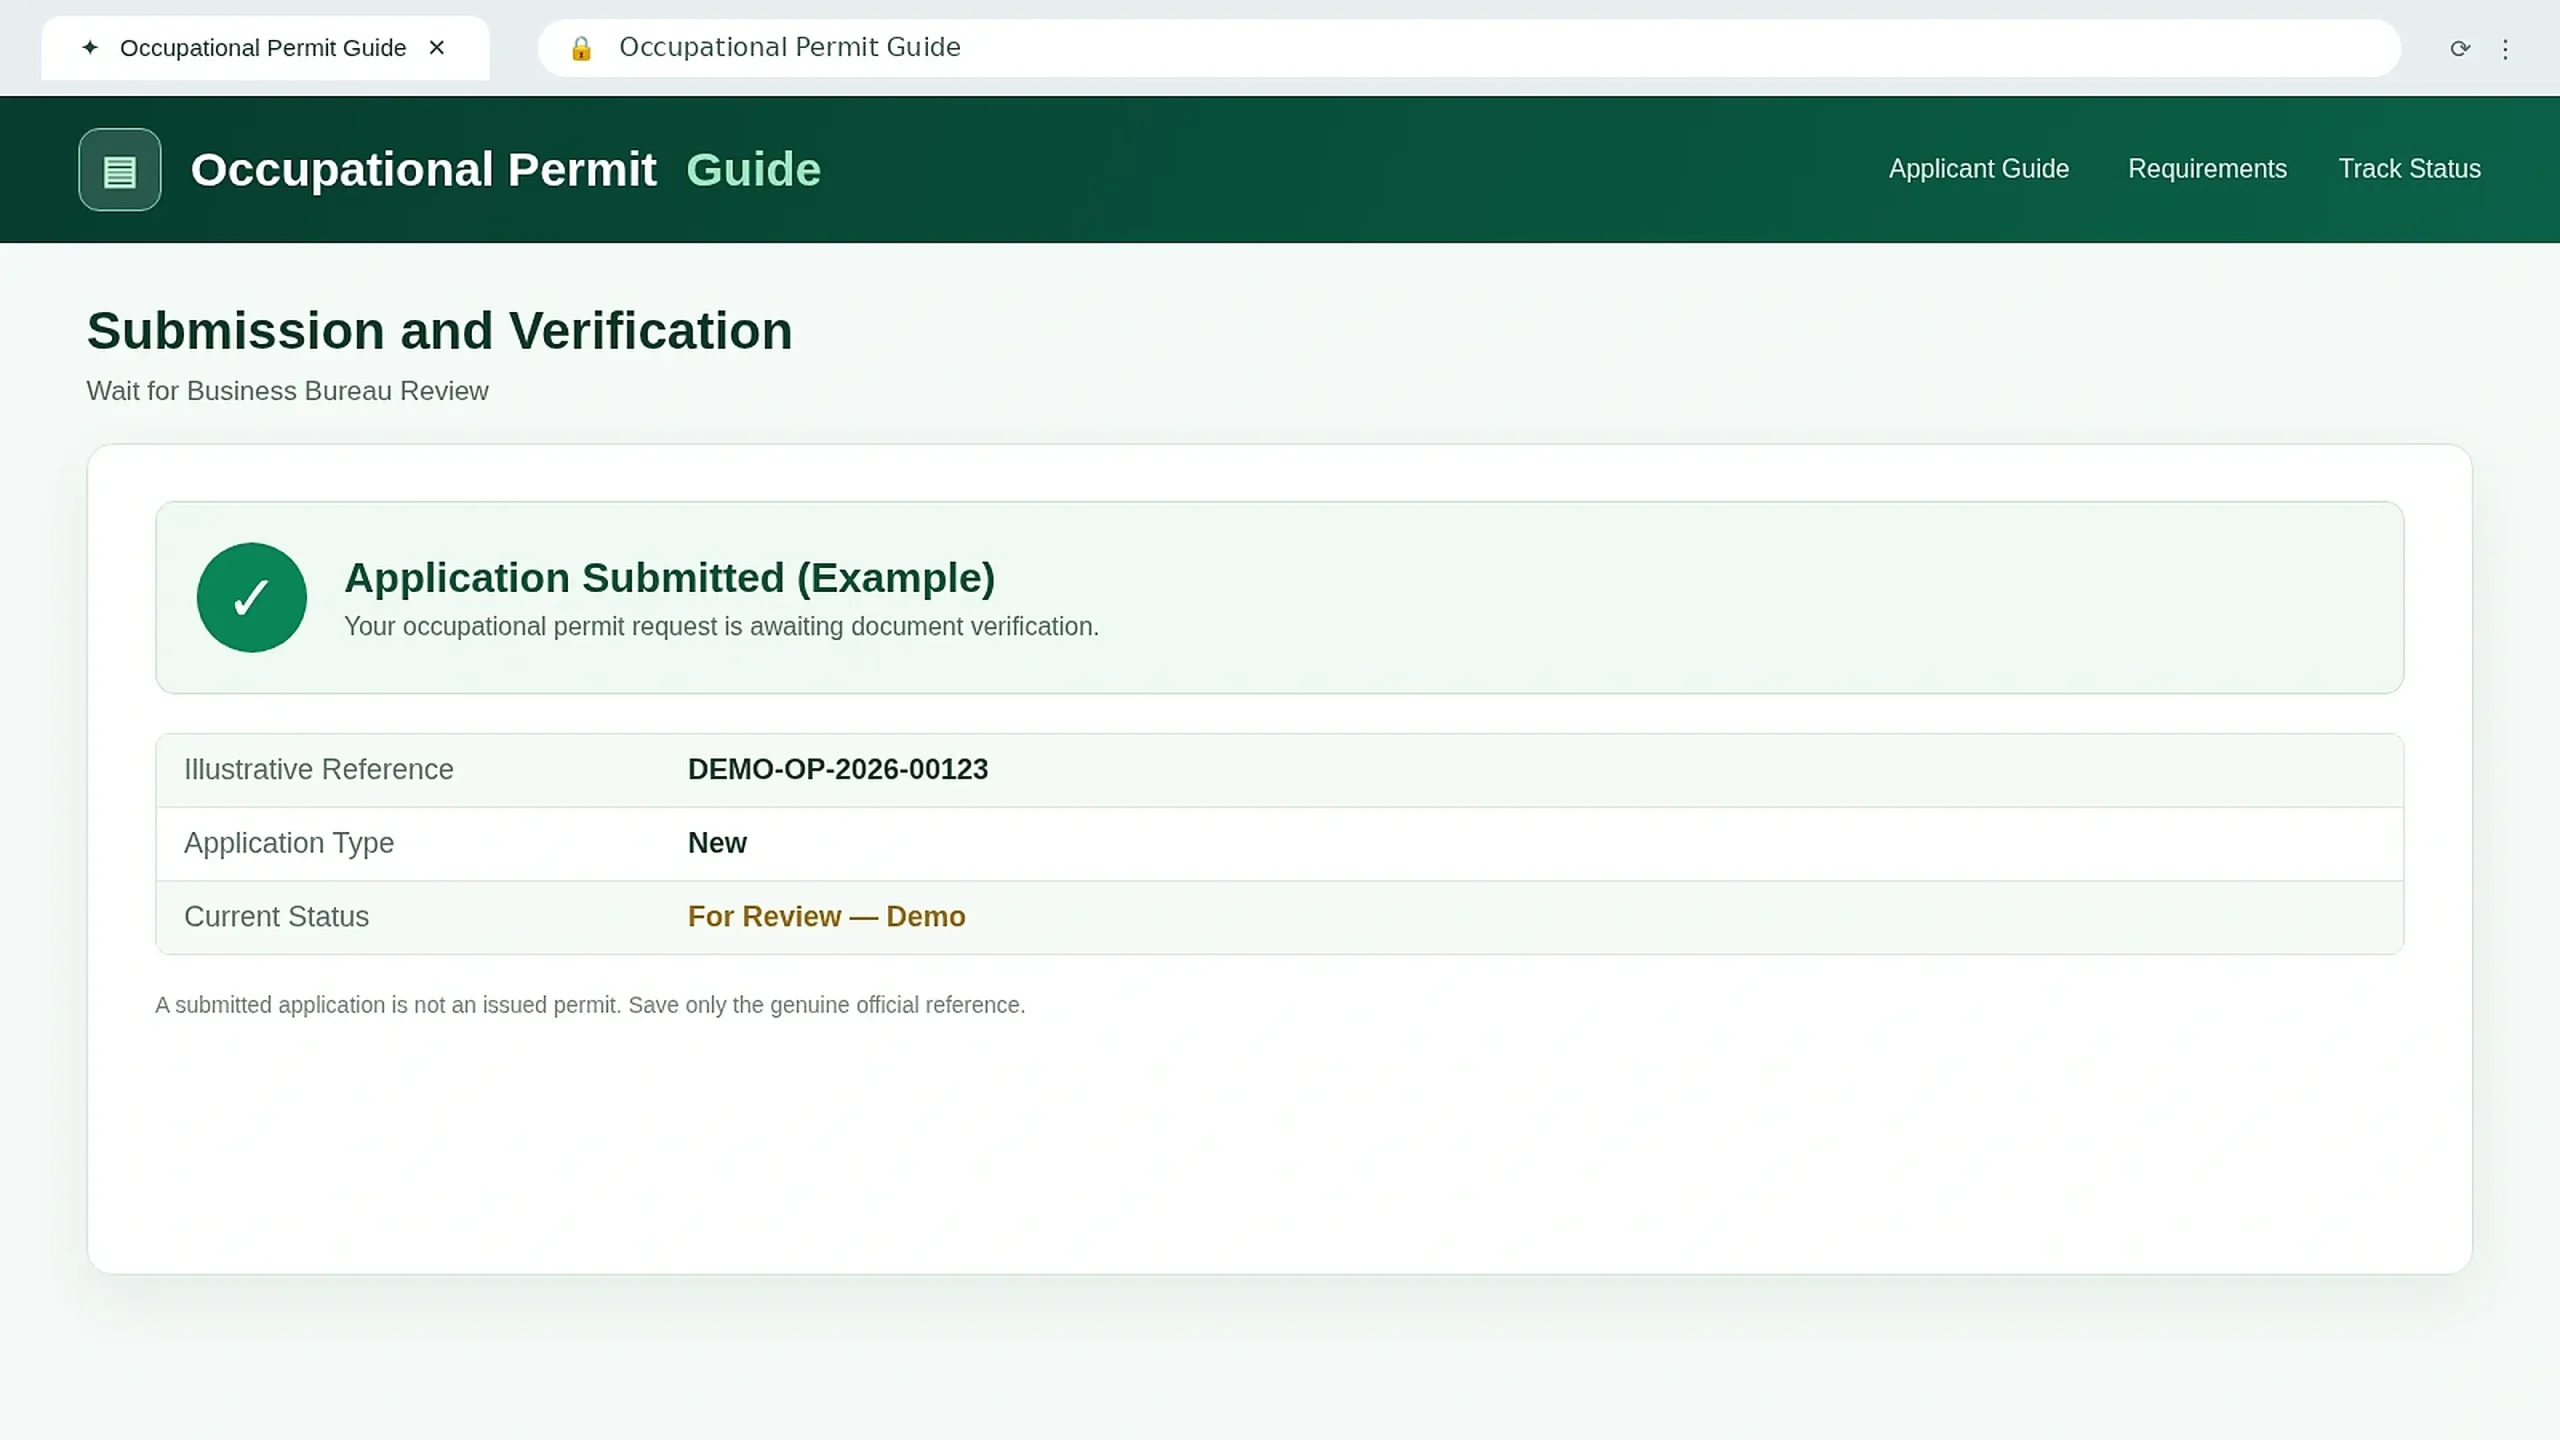Go to Requirements in the header
Screen dimensions: 2560x1440
click(x=2207, y=169)
